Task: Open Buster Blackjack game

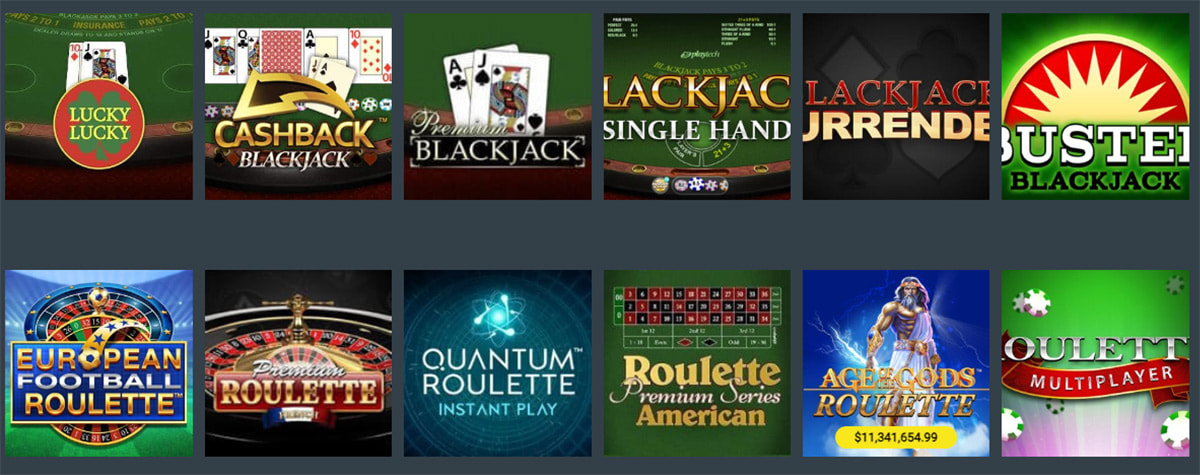Action: coord(1098,106)
